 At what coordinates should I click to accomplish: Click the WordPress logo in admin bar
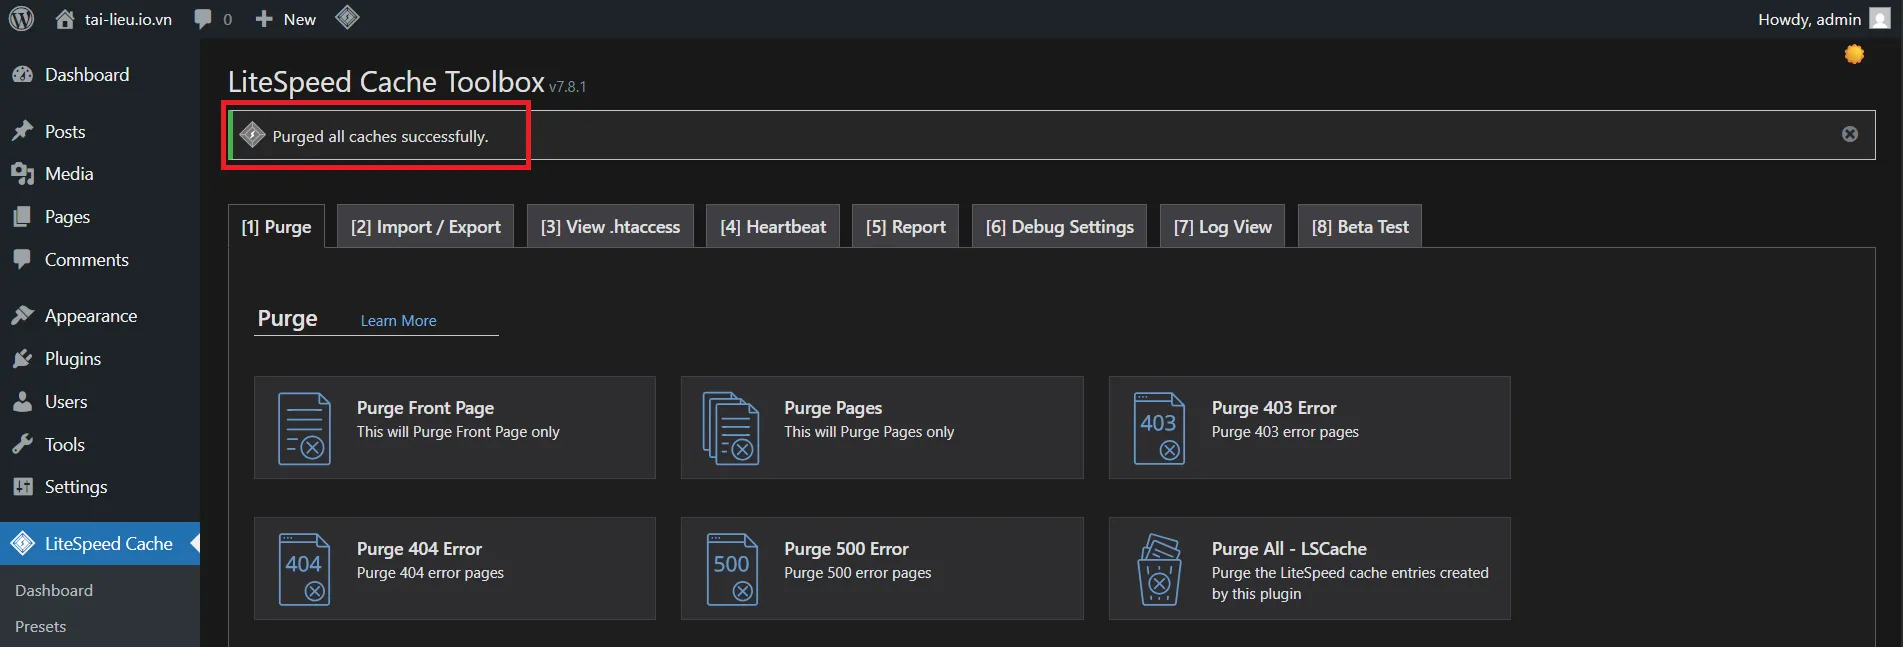click(21, 19)
